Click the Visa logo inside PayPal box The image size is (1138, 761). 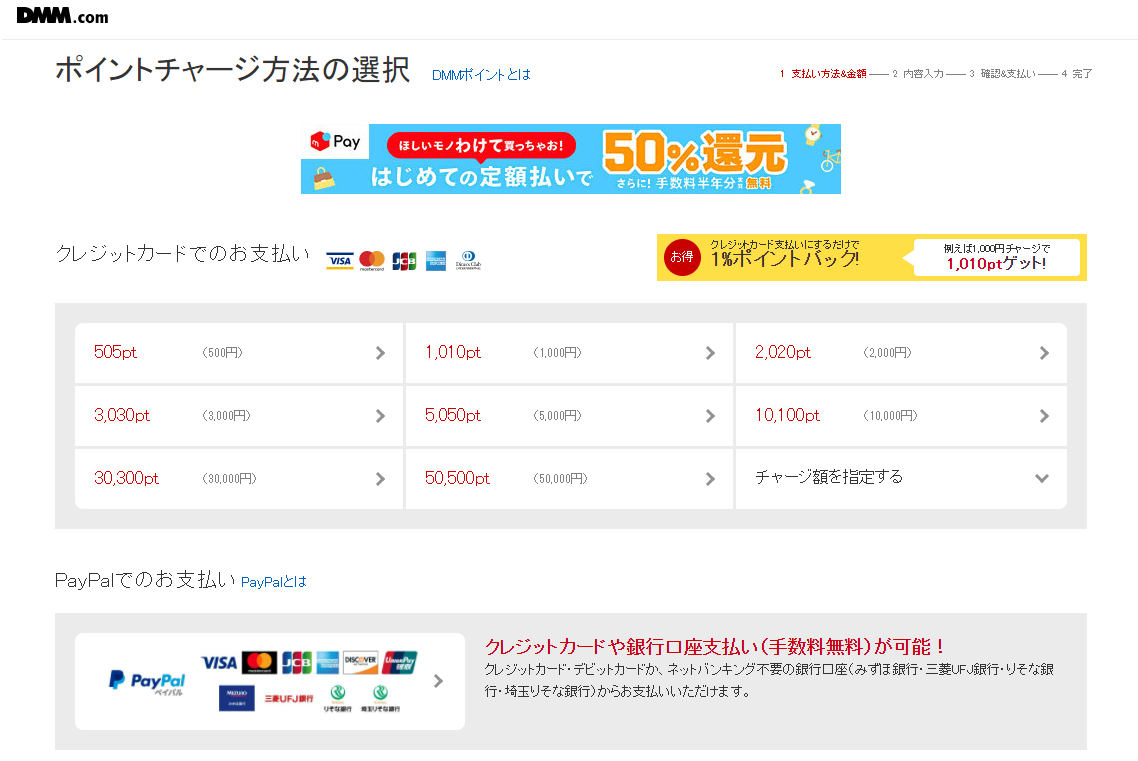(219, 662)
